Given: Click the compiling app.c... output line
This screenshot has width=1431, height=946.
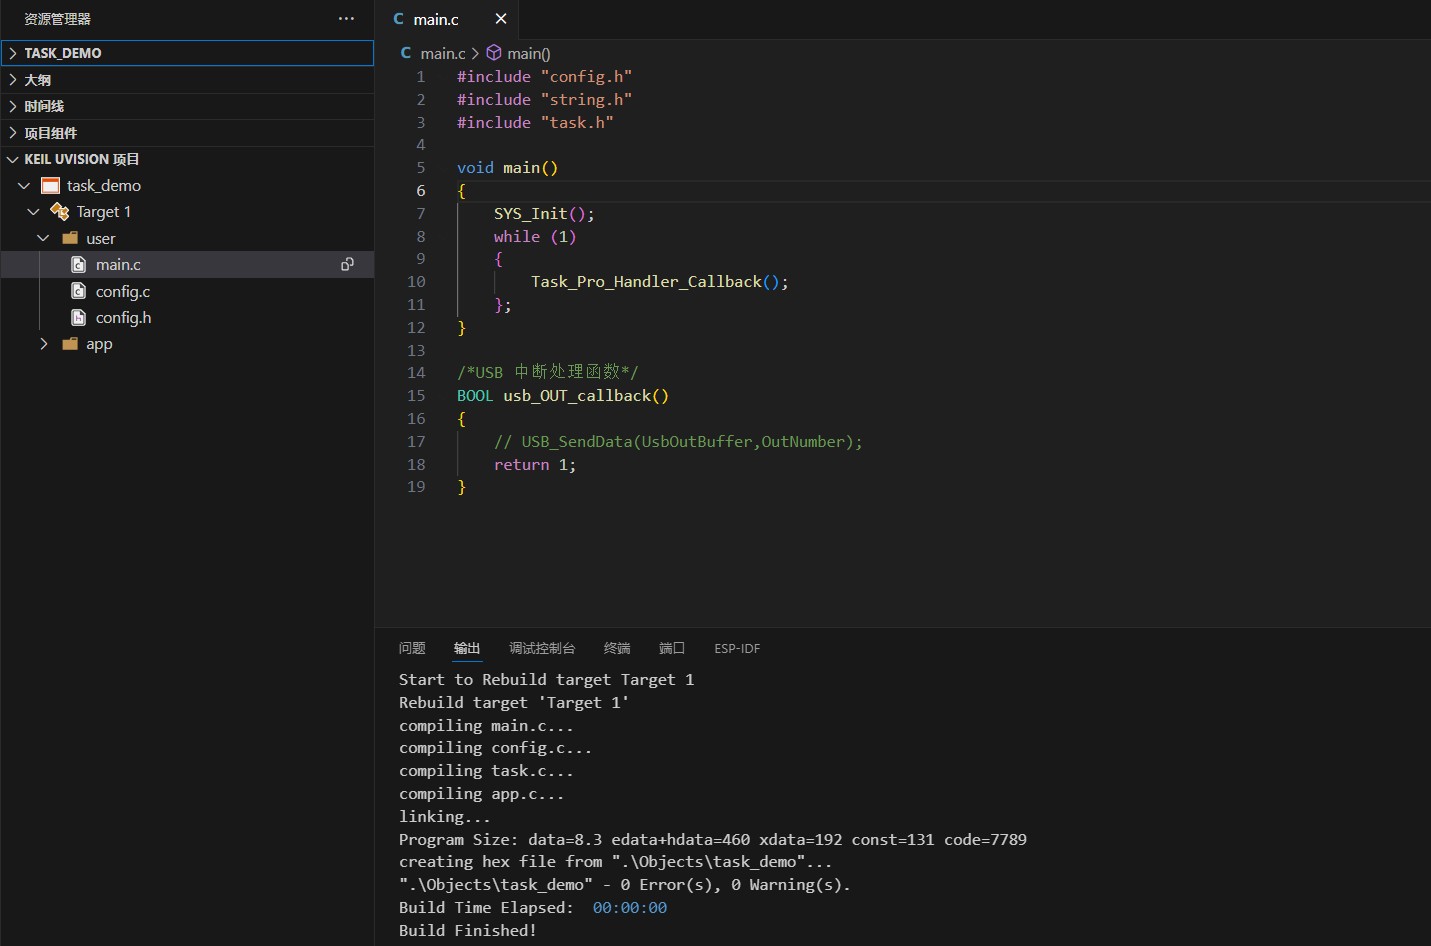Looking at the screenshot, I should (x=481, y=794).
